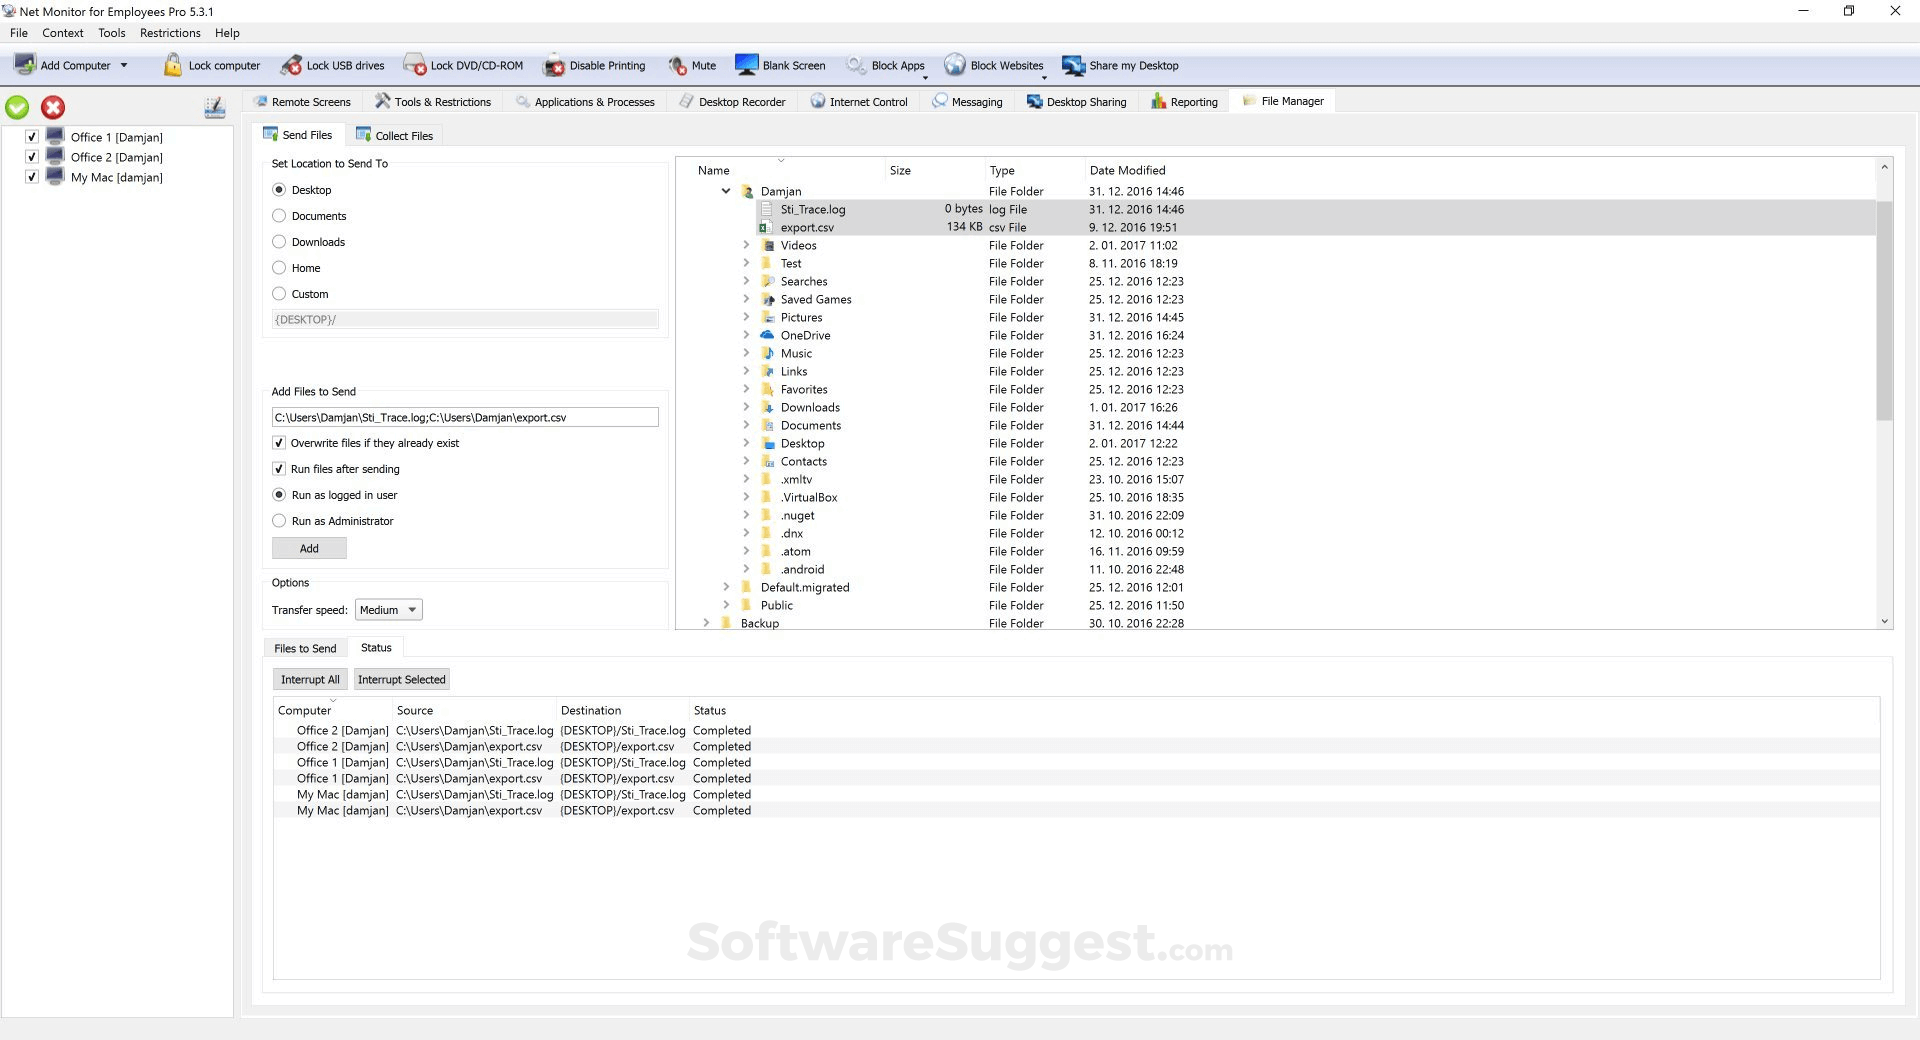
Task: Click the red X deselect-all icon
Action: point(53,107)
